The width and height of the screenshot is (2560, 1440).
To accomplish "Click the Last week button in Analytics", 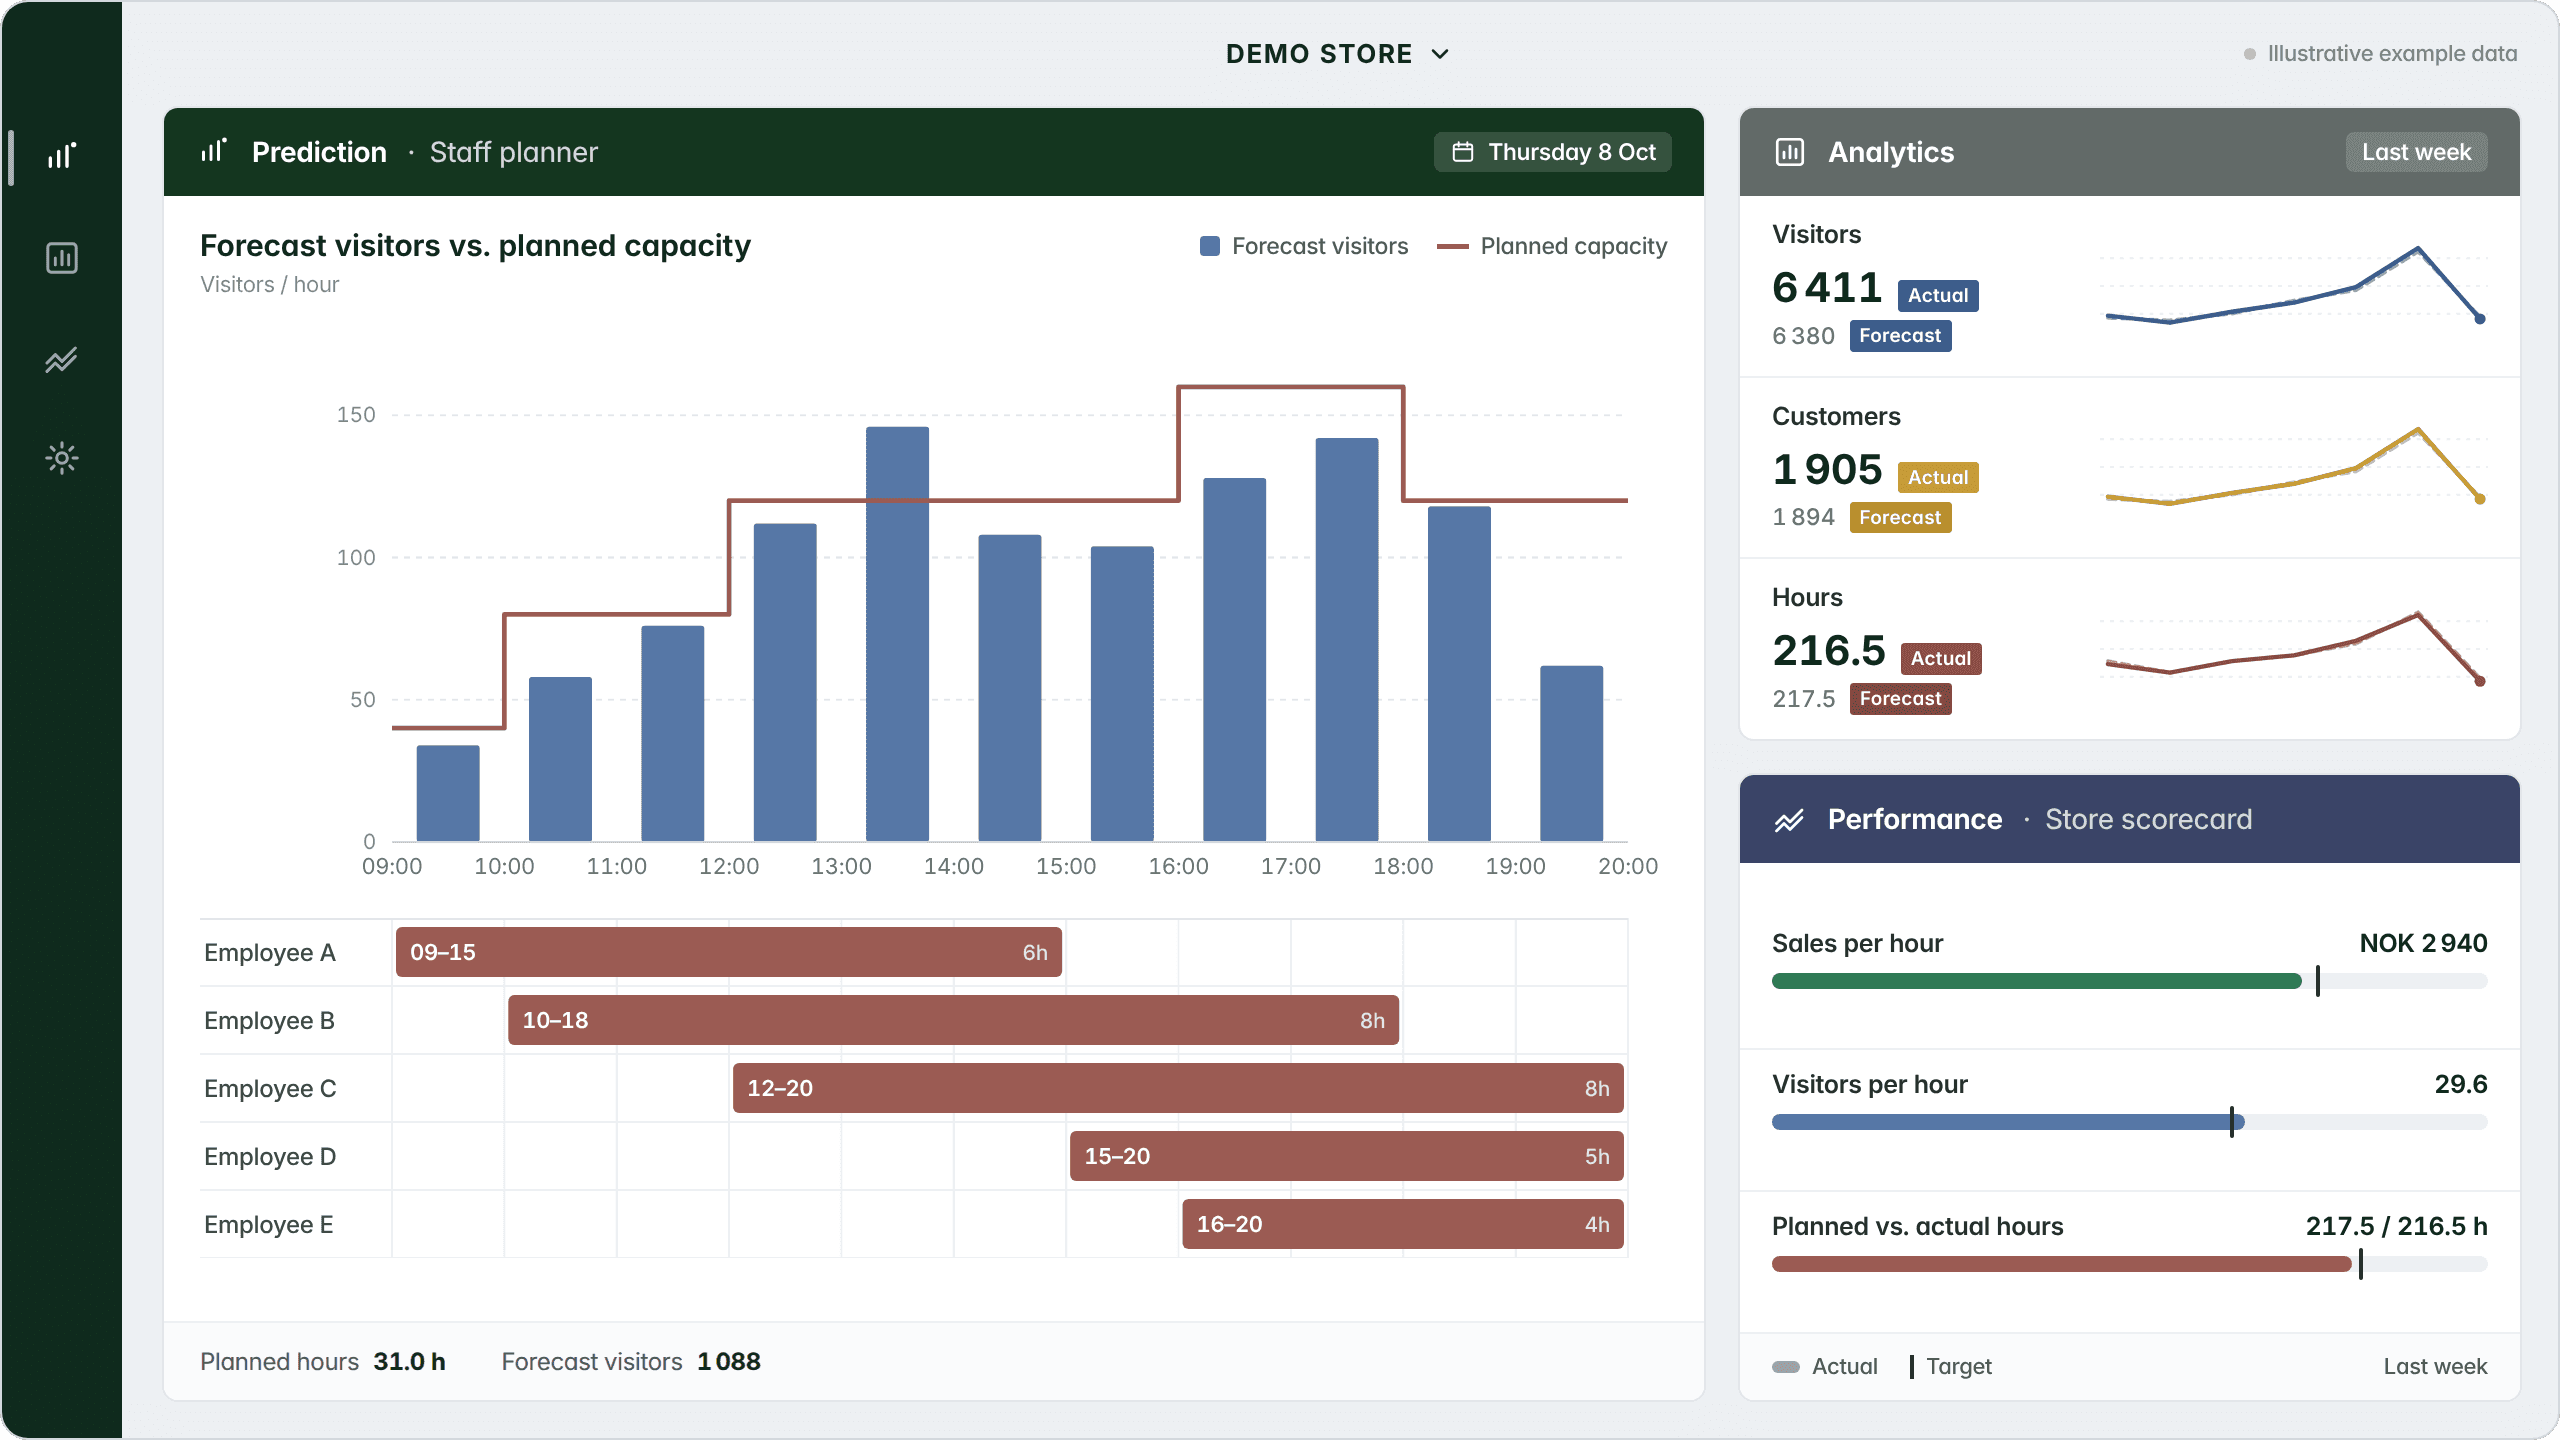I will 2416,152.
